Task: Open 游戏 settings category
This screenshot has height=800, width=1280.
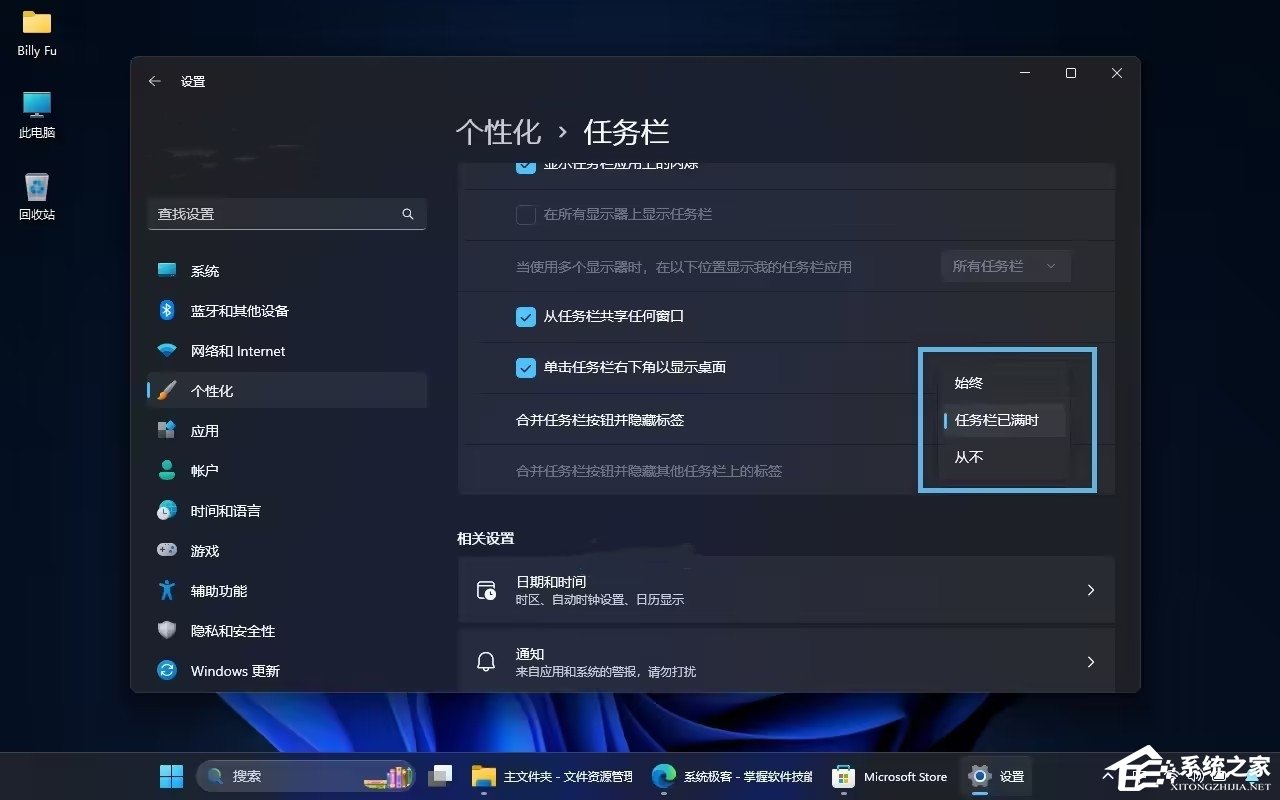Action: 287,551
